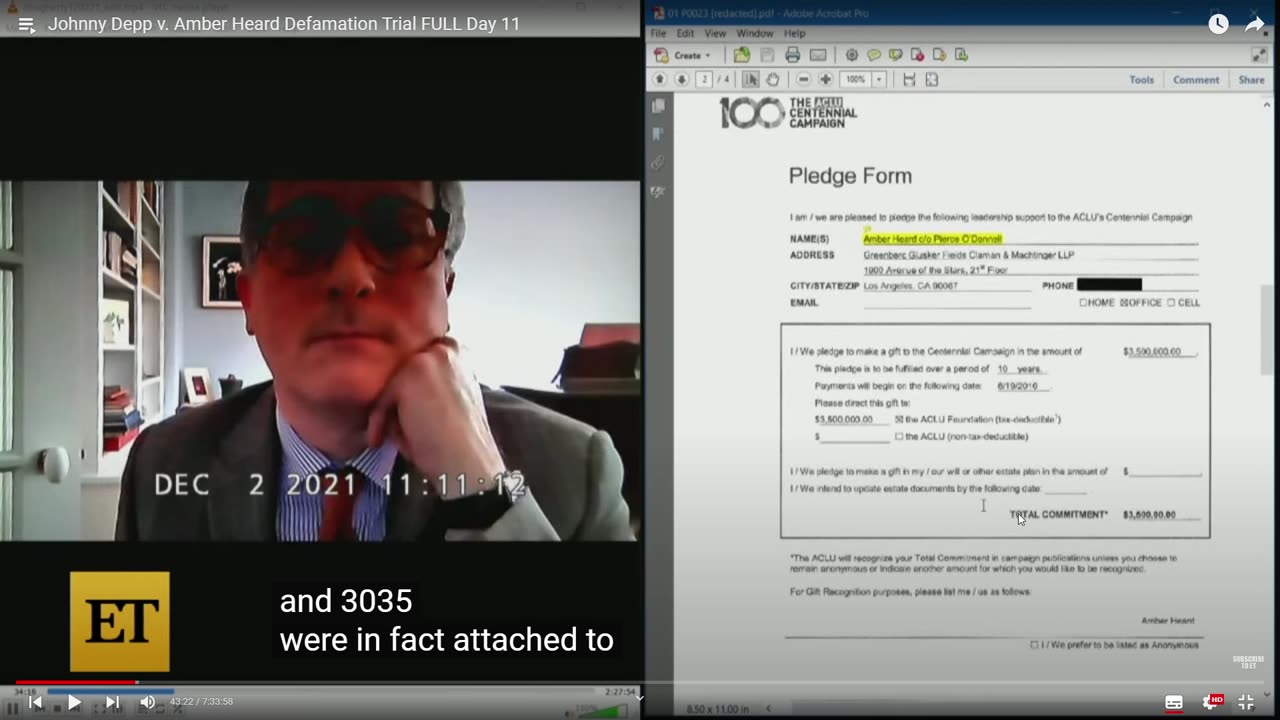Select the text selection cursor tool
Viewport: 1280px width, 720px height.
click(x=751, y=79)
